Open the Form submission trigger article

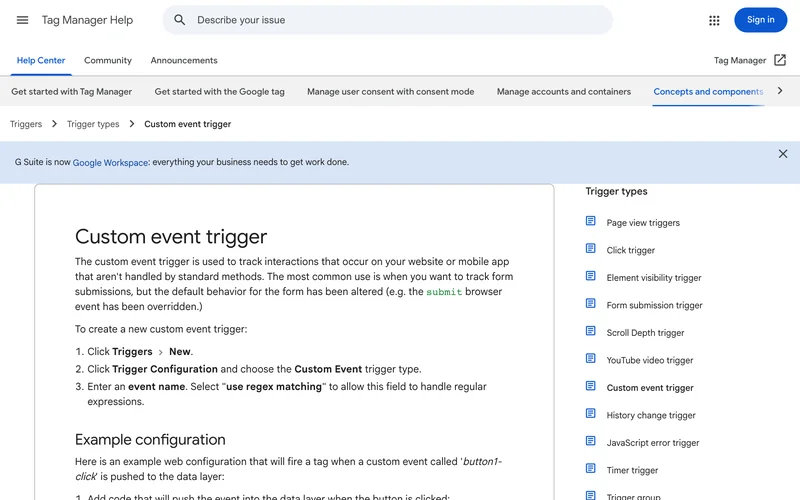[654, 306]
